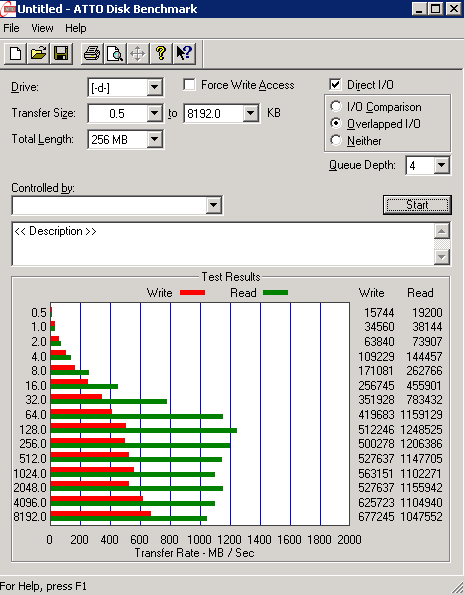Click the move crosshair toolbar icon

(137, 54)
